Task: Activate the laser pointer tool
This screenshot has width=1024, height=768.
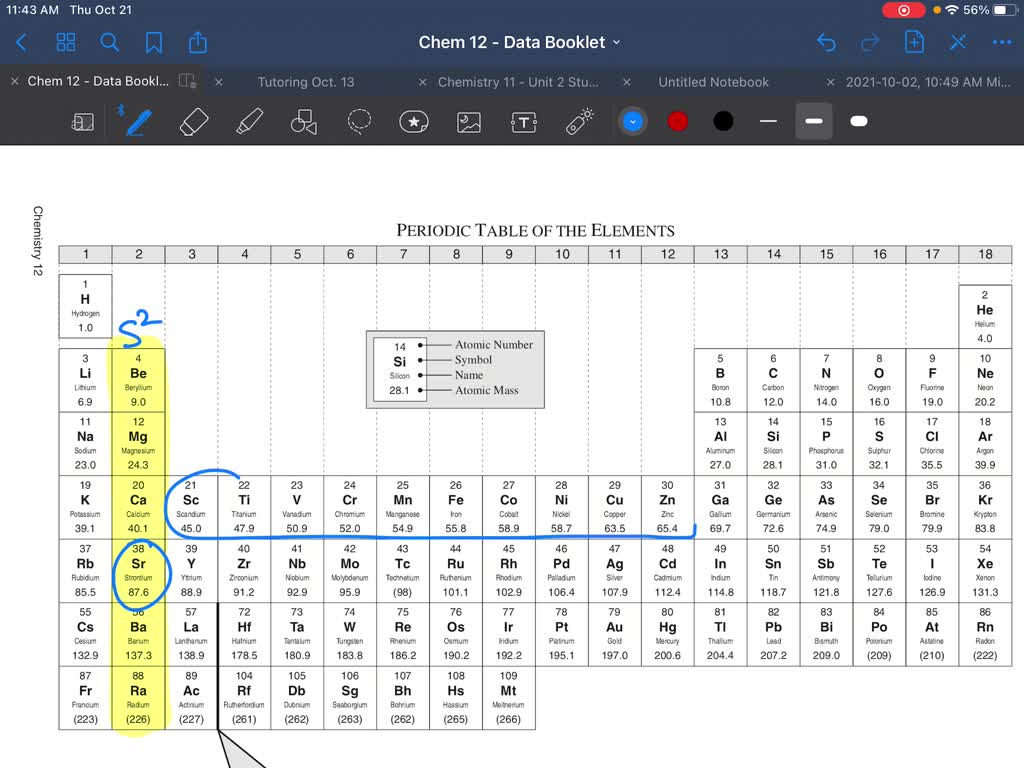Action: pyautogui.click(x=578, y=121)
